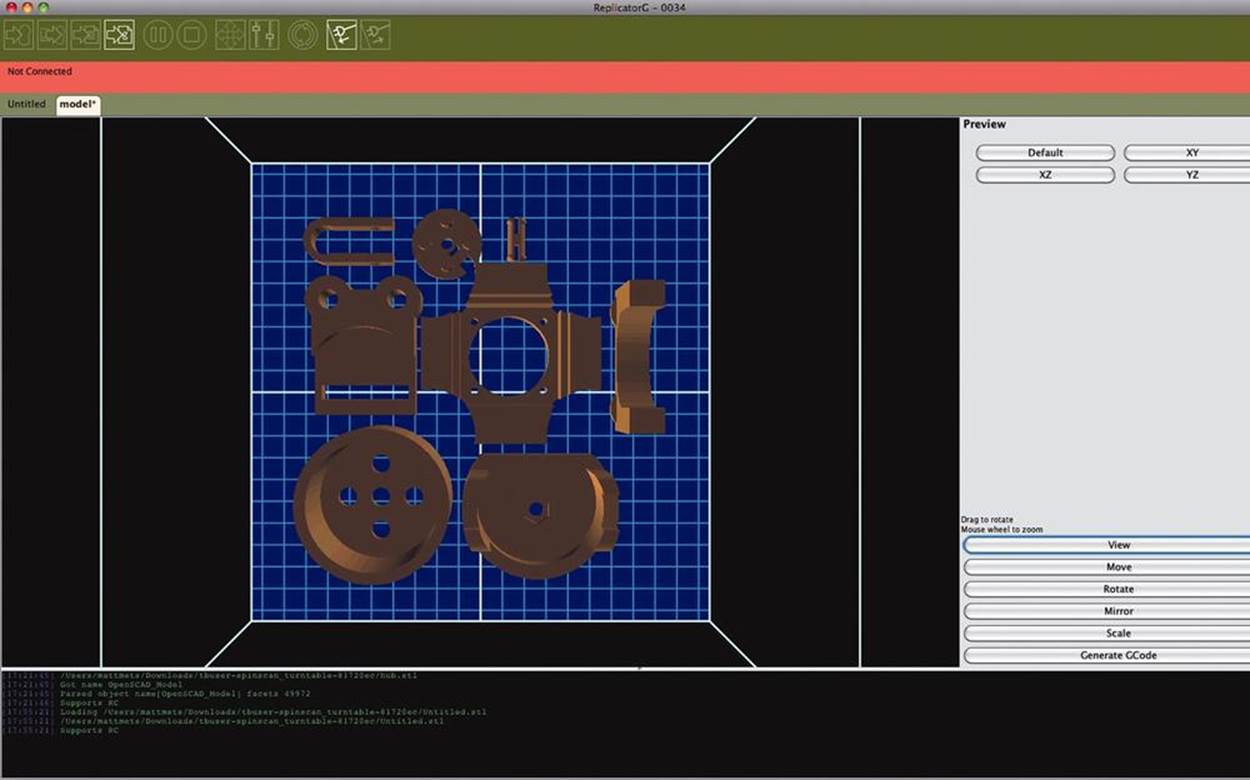The image size is (1250, 780).
Task: Click the 'Drag to rotate' hint text
Action: [x=987, y=520]
